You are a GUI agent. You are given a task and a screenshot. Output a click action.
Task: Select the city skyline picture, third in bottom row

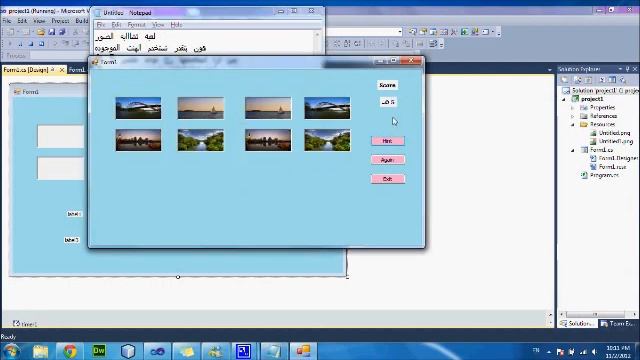pos(268,140)
